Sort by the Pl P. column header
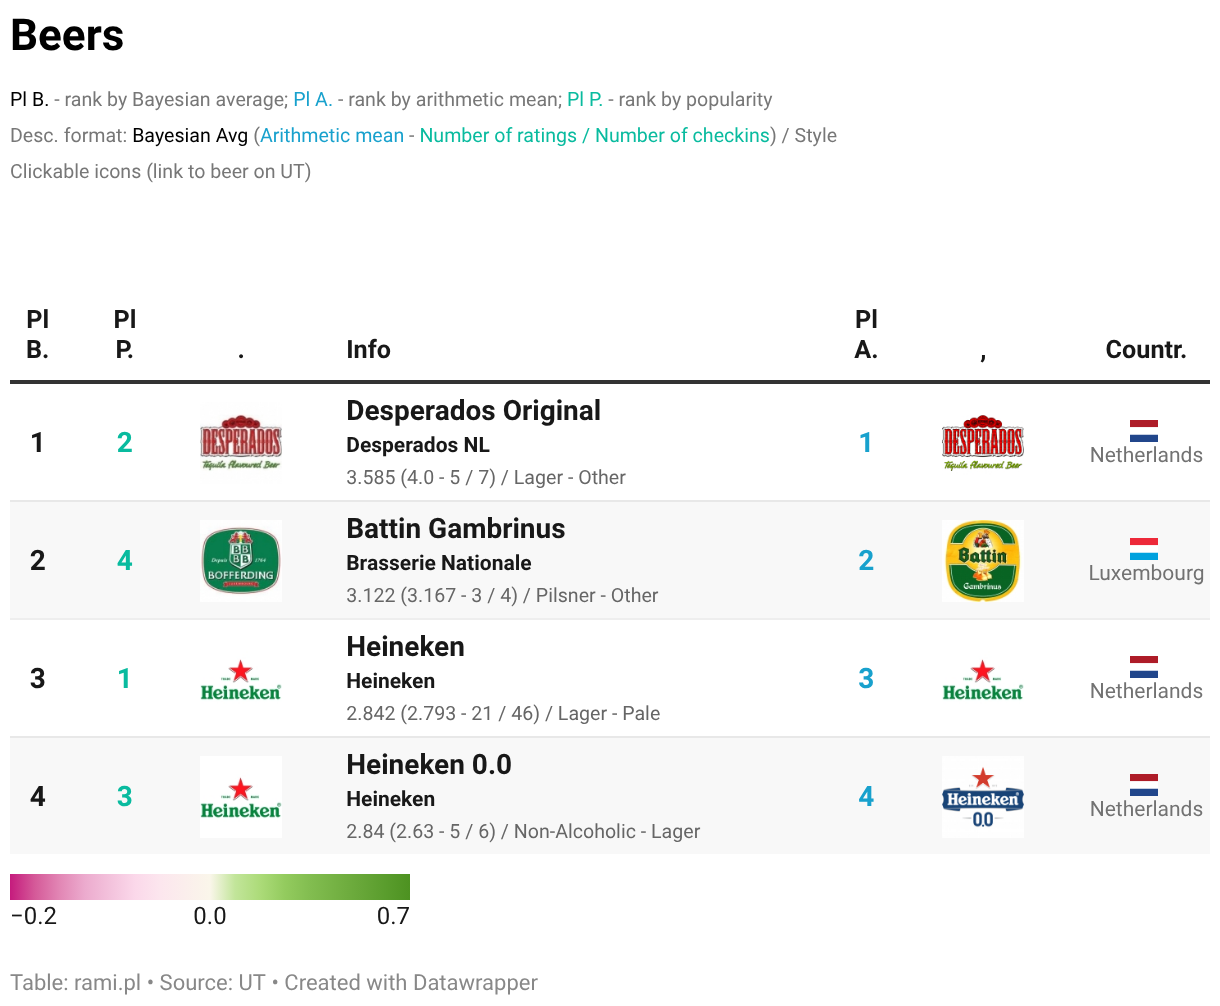 coord(125,335)
